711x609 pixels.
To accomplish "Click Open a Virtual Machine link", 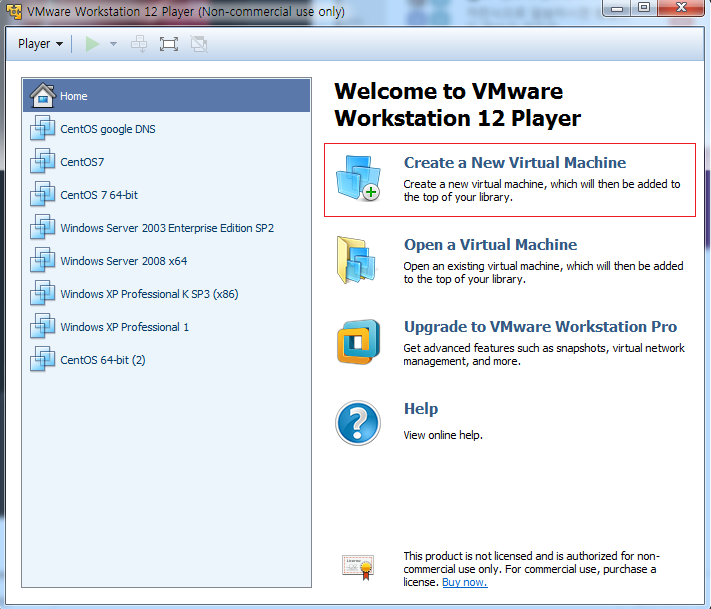I will pos(490,244).
